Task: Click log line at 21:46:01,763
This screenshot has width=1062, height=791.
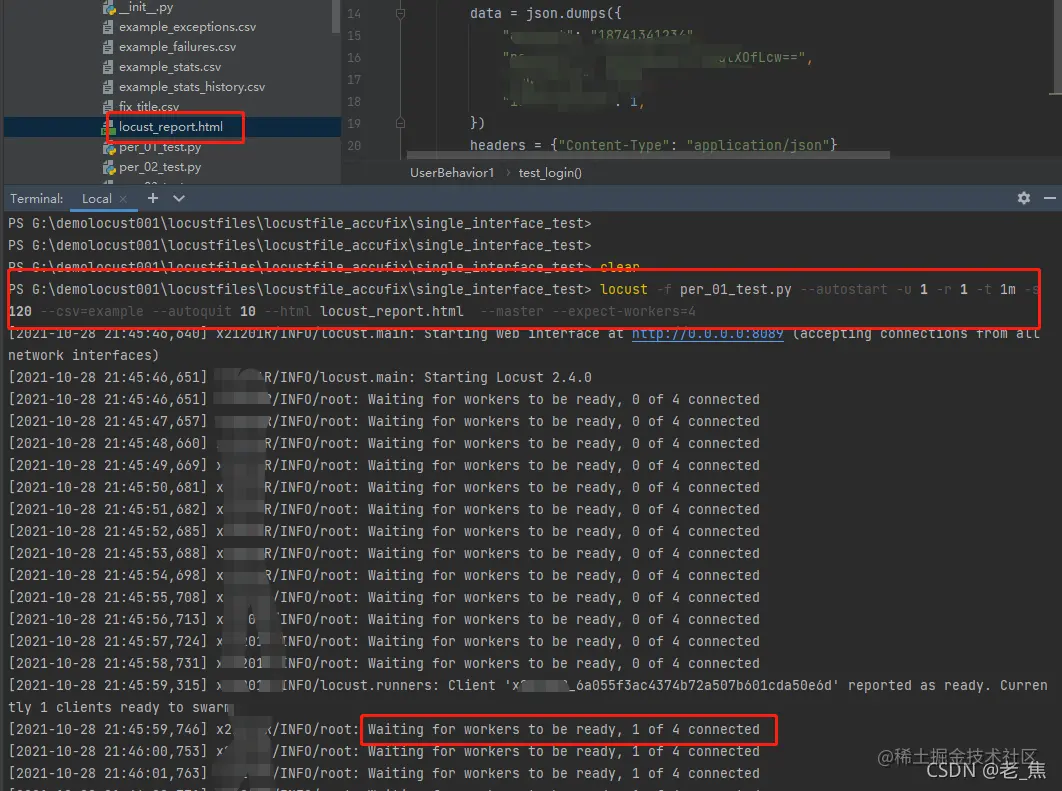Action: [x=383, y=773]
